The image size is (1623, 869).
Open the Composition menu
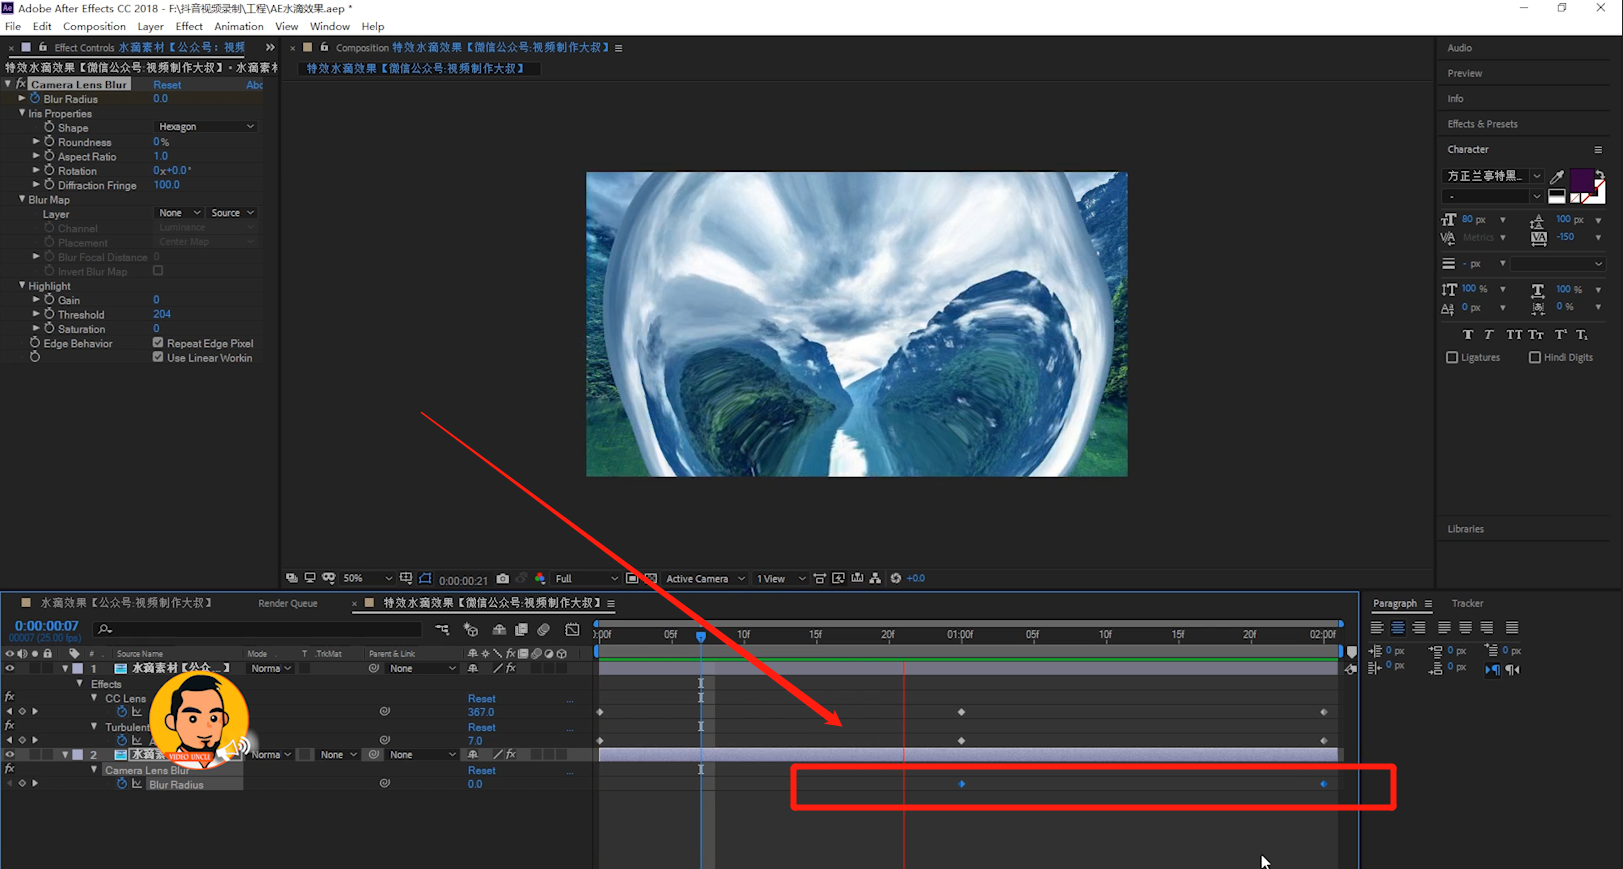(94, 26)
